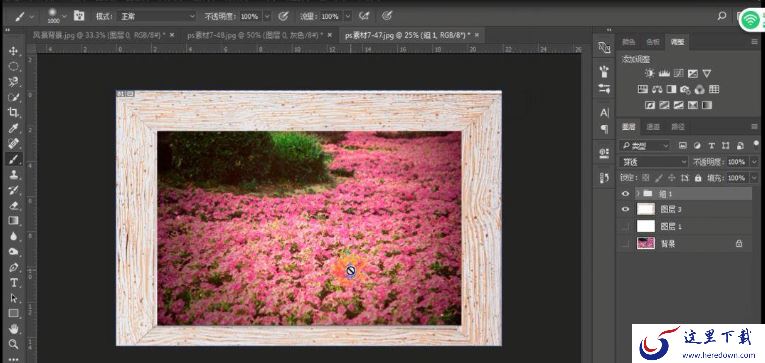Toggle pressure control for opacity
This screenshot has height=363, width=765.
pyautogui.click(x=283, y=16)
